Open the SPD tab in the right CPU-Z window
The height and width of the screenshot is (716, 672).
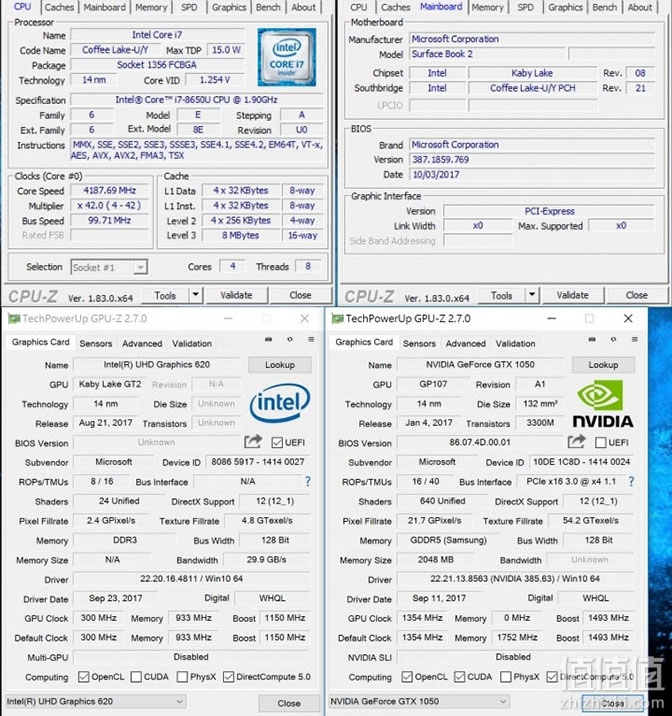[x=525, y=7]
